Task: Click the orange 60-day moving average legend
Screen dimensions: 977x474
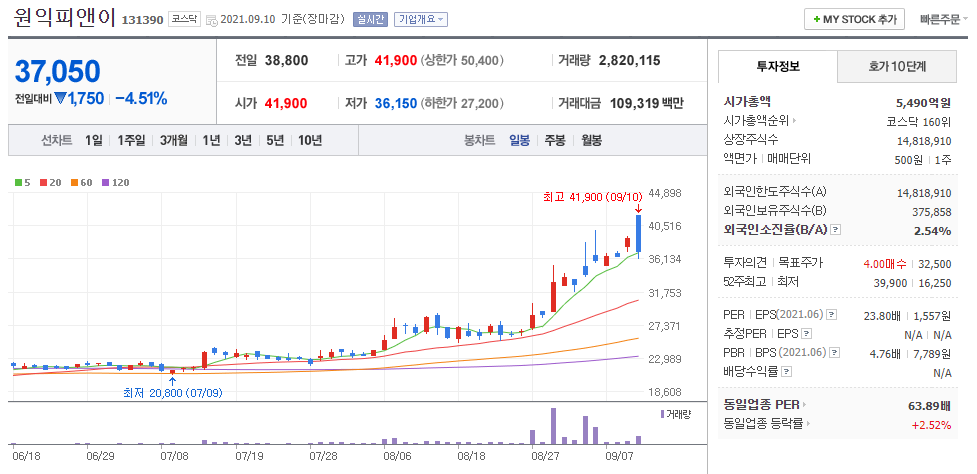Action: (x=81, y=182)
